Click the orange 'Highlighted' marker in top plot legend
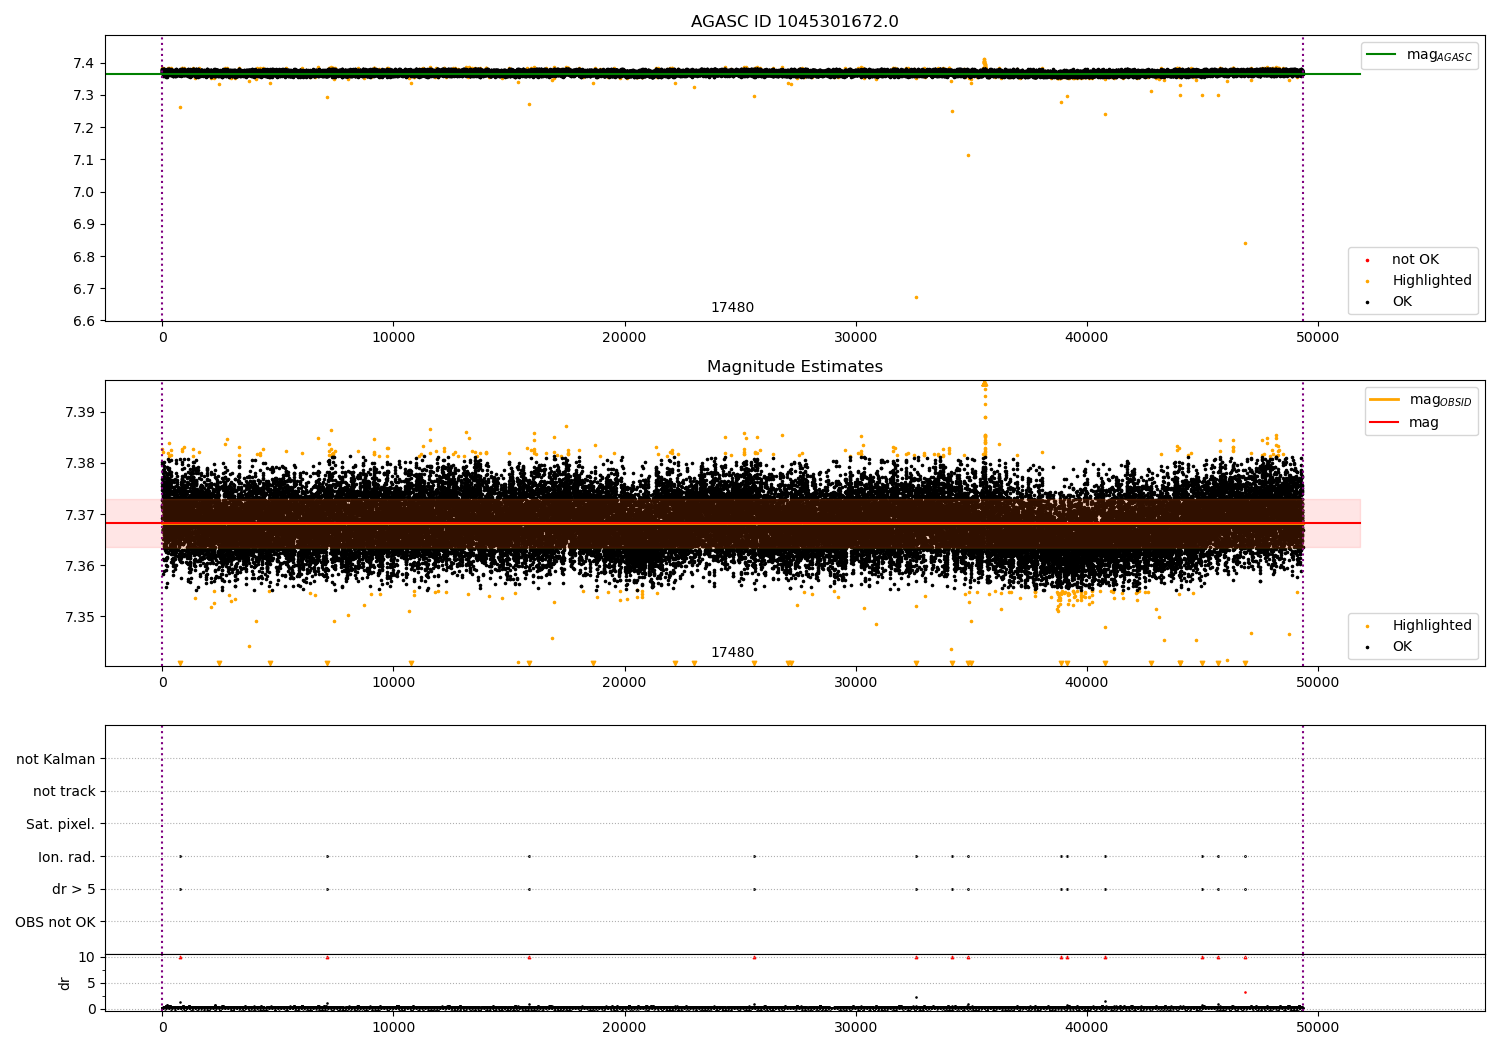Image resolution: width=1500 pixels, height=1050 pixels. pyautogui.click(x=1367, y=281)
